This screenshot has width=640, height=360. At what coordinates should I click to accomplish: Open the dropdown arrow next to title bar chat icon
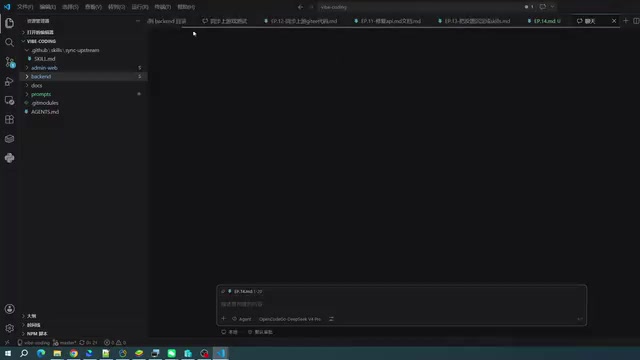[x=552, y=7]
